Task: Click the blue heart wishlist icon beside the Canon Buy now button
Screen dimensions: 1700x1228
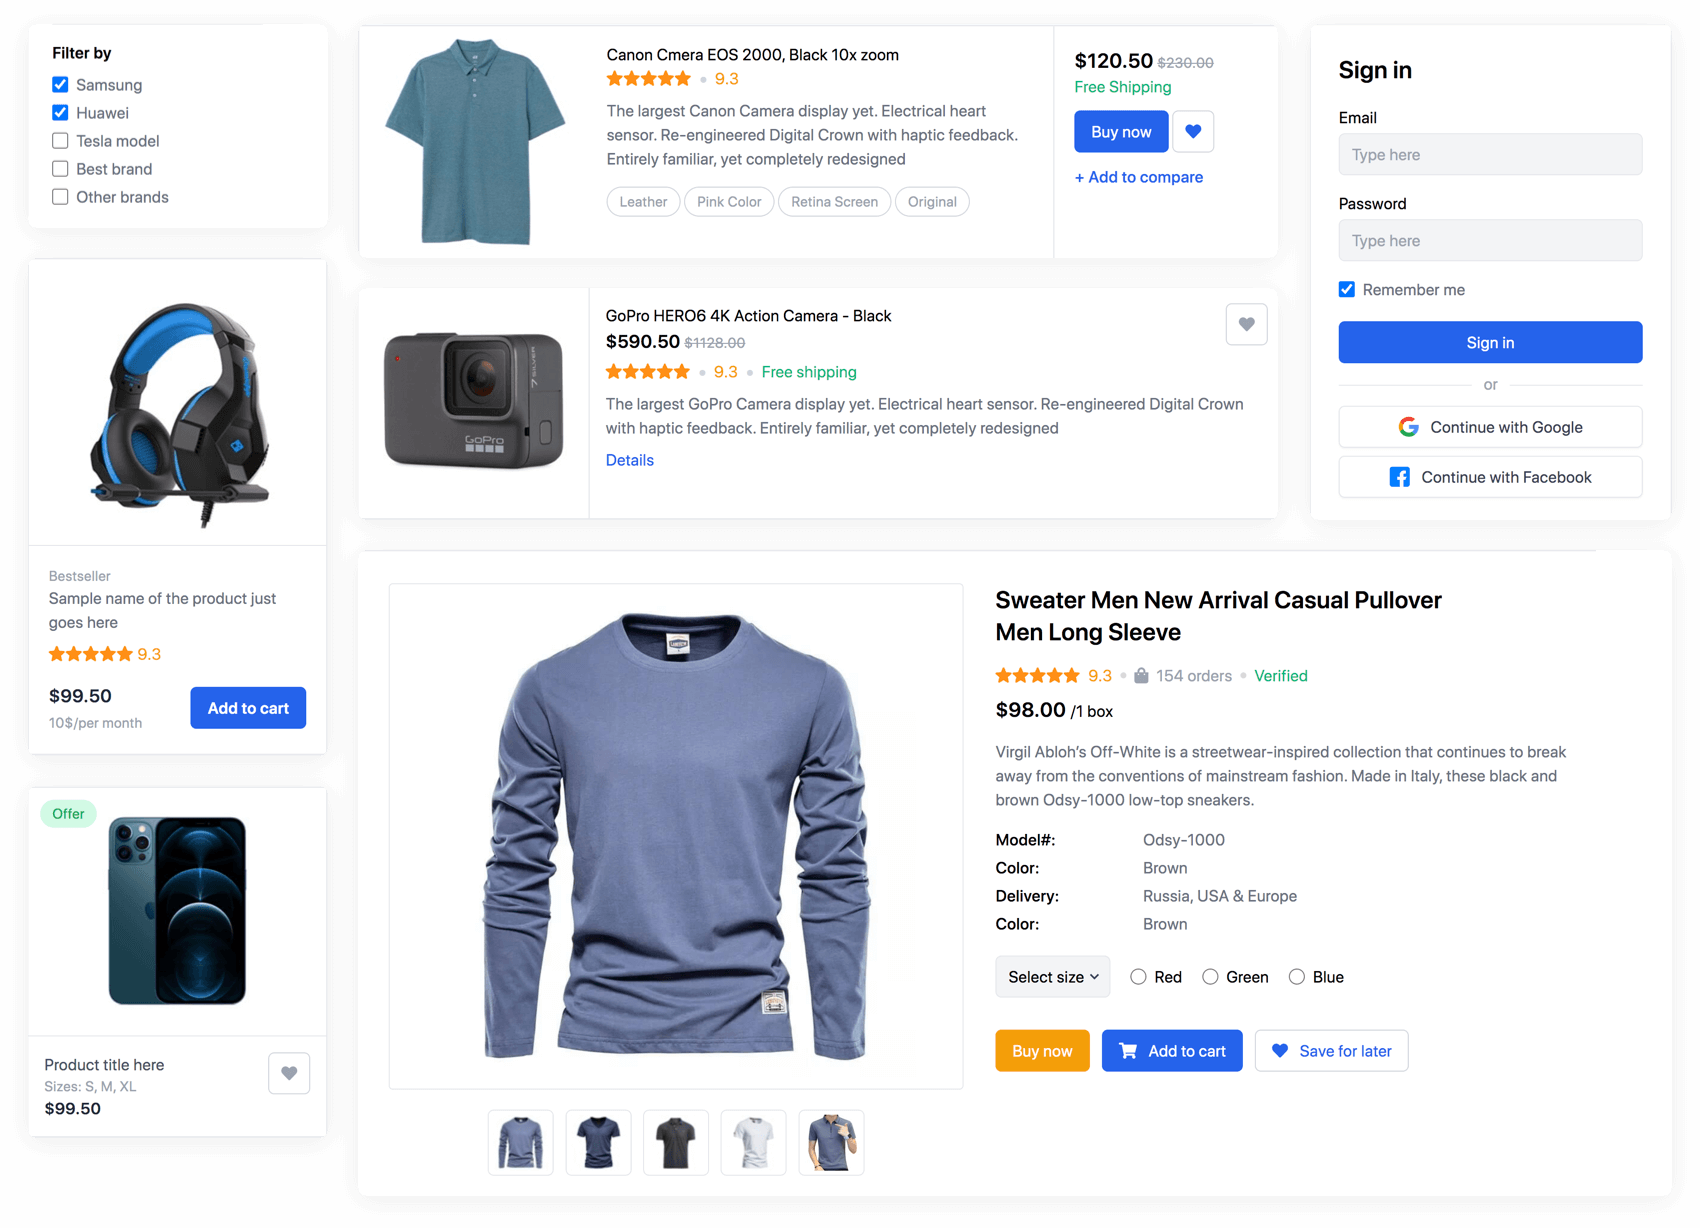Action: [1193, 131]
